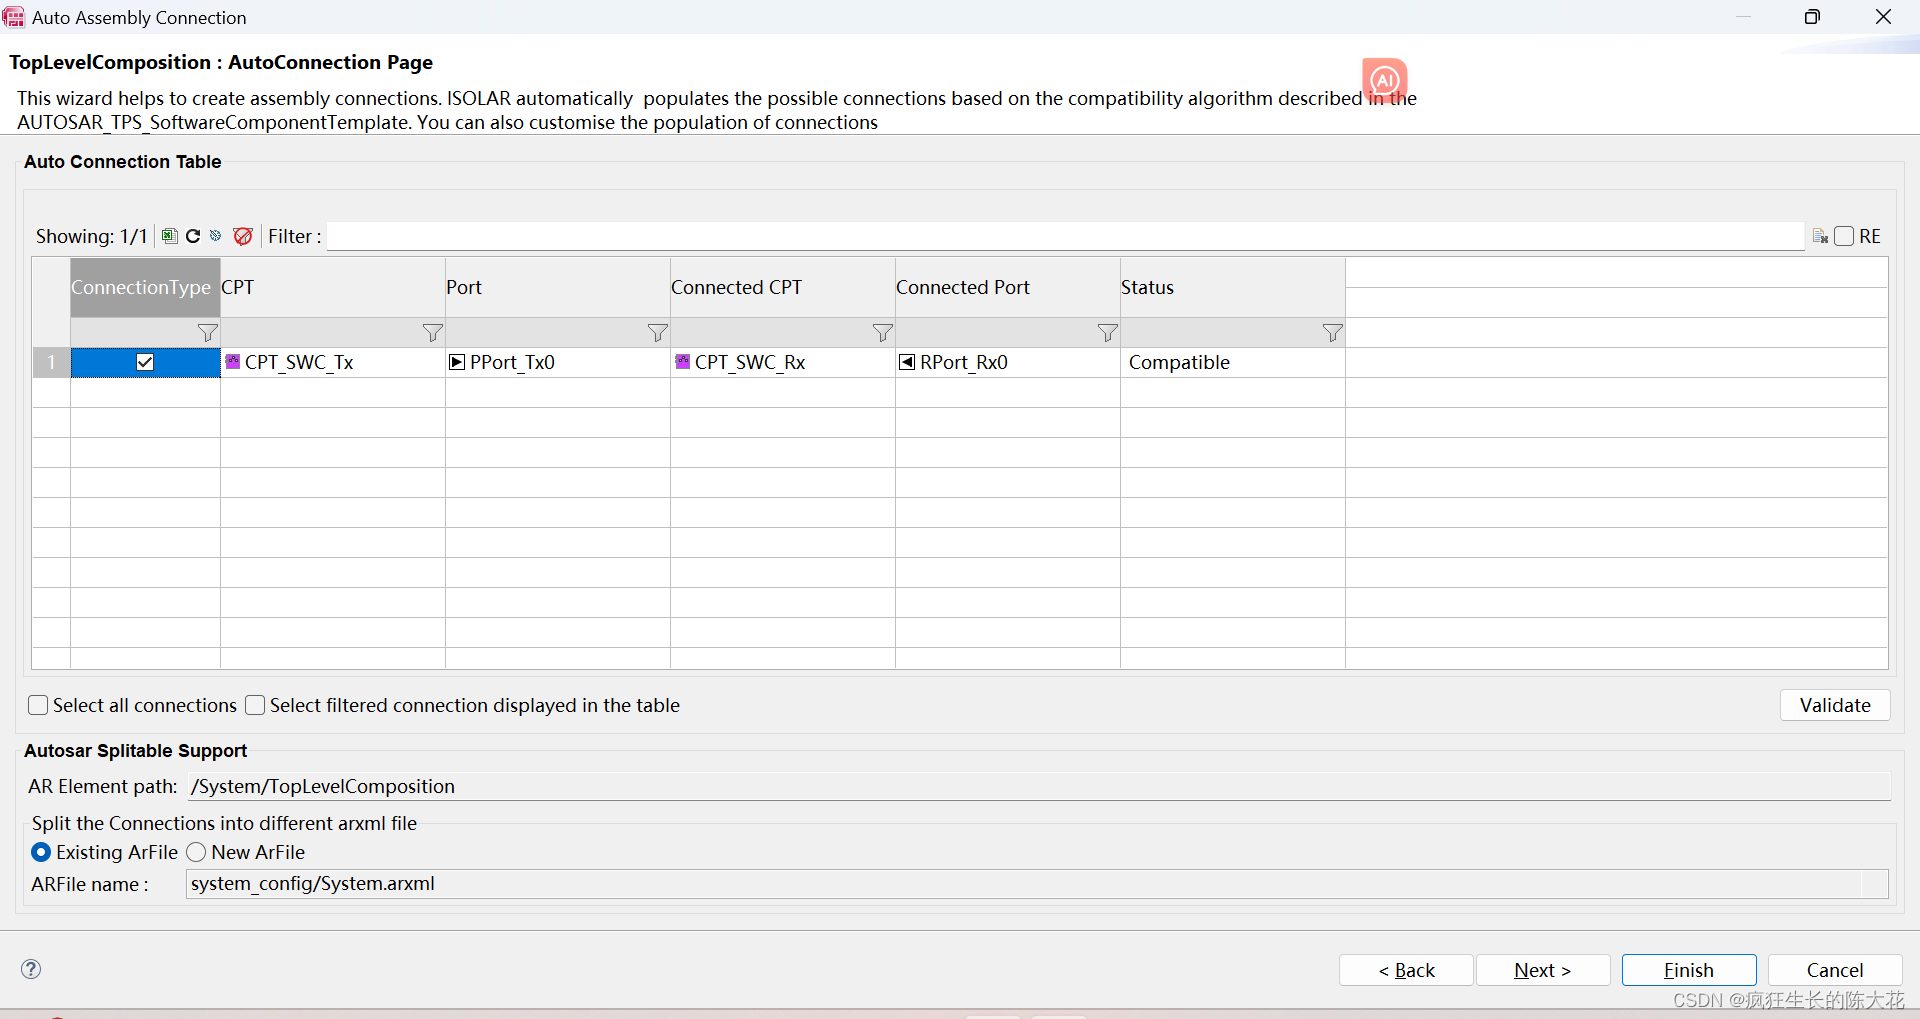Open the ConnectionType column filter funnel
Viewport: 1920px width, 1019px height.
click(x=206, y=333)
